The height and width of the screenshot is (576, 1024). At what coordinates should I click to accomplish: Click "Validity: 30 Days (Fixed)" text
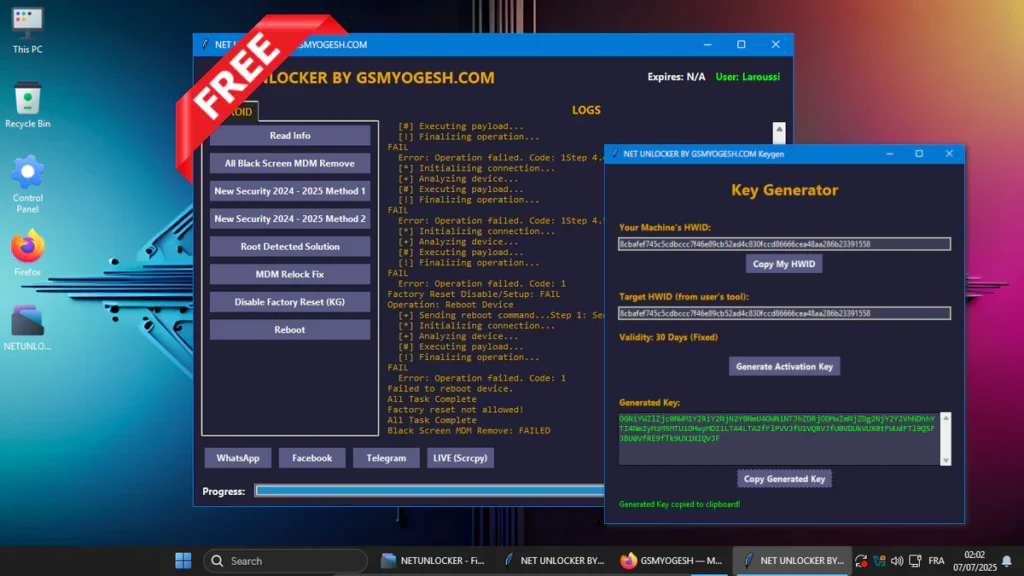668,338
